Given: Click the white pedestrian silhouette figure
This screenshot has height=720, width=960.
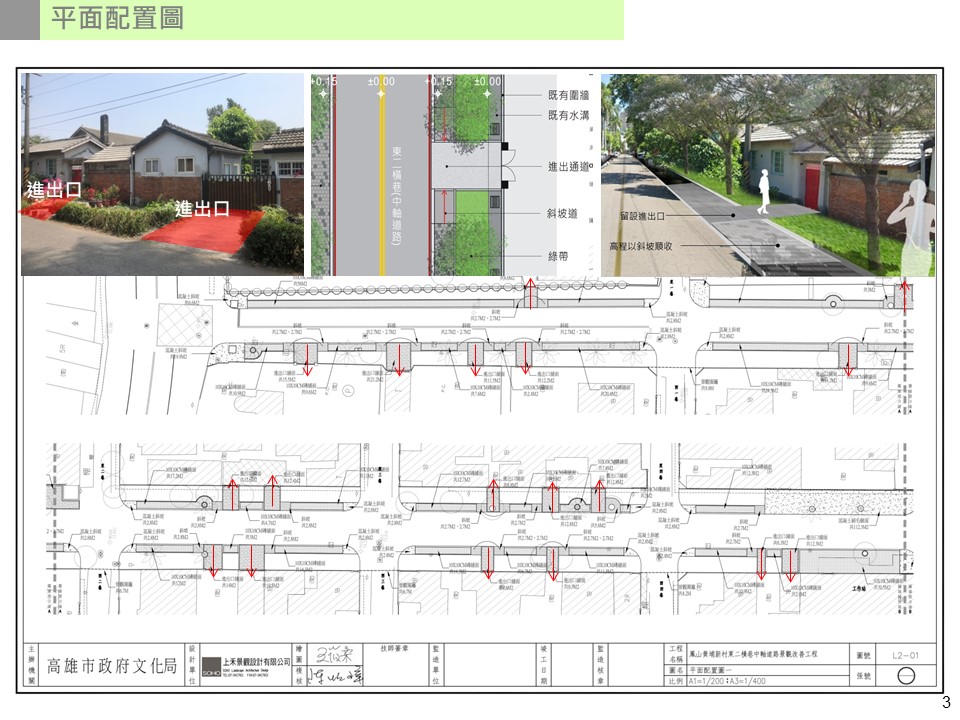Looking at the screenshot, I should tap(762, 191).
